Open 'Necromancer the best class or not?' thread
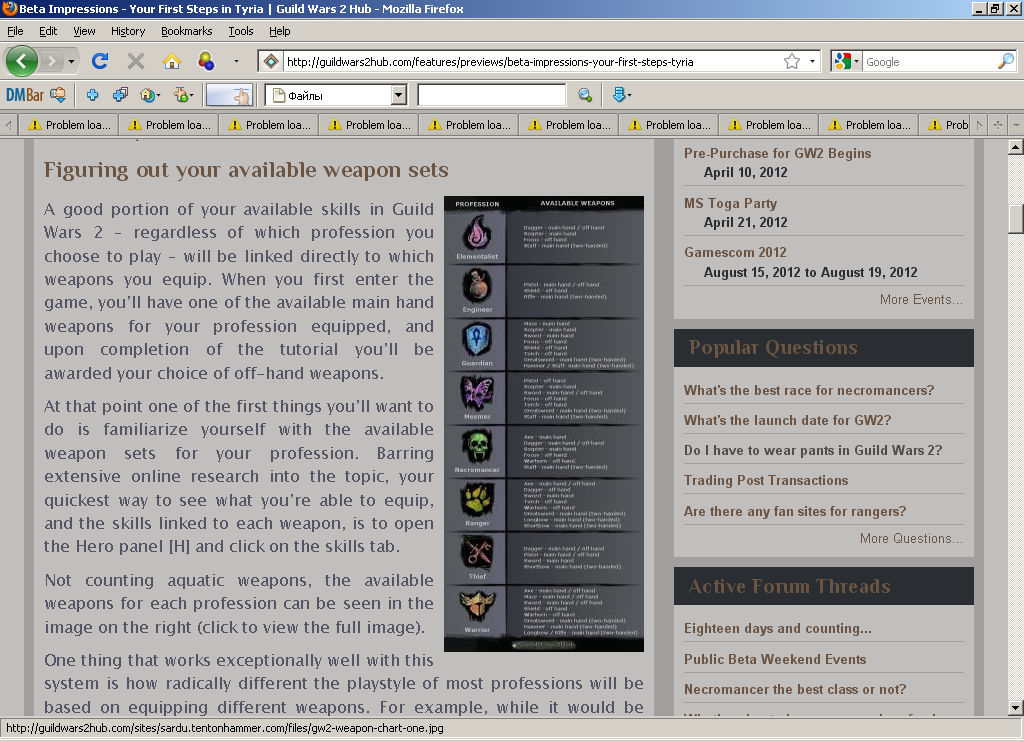The image size is (1024, 742). tap(795, 690)
